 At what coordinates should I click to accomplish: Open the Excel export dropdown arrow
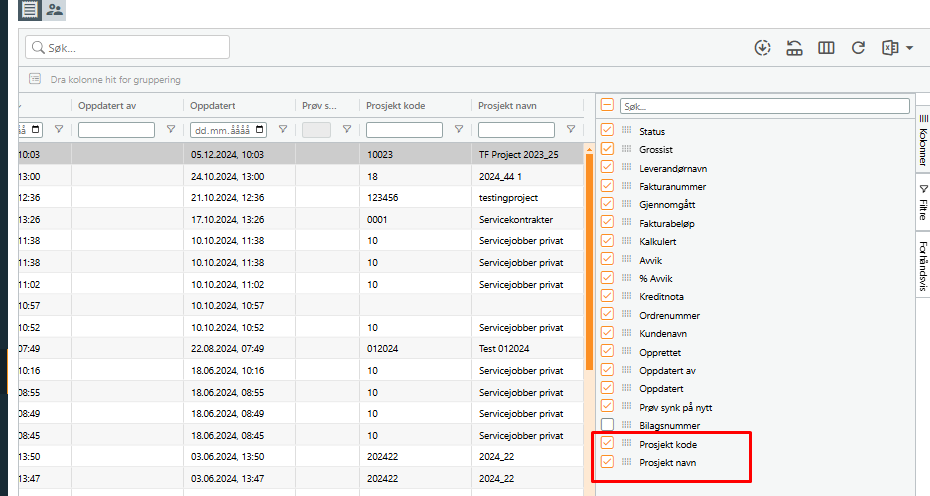(909, 48)
